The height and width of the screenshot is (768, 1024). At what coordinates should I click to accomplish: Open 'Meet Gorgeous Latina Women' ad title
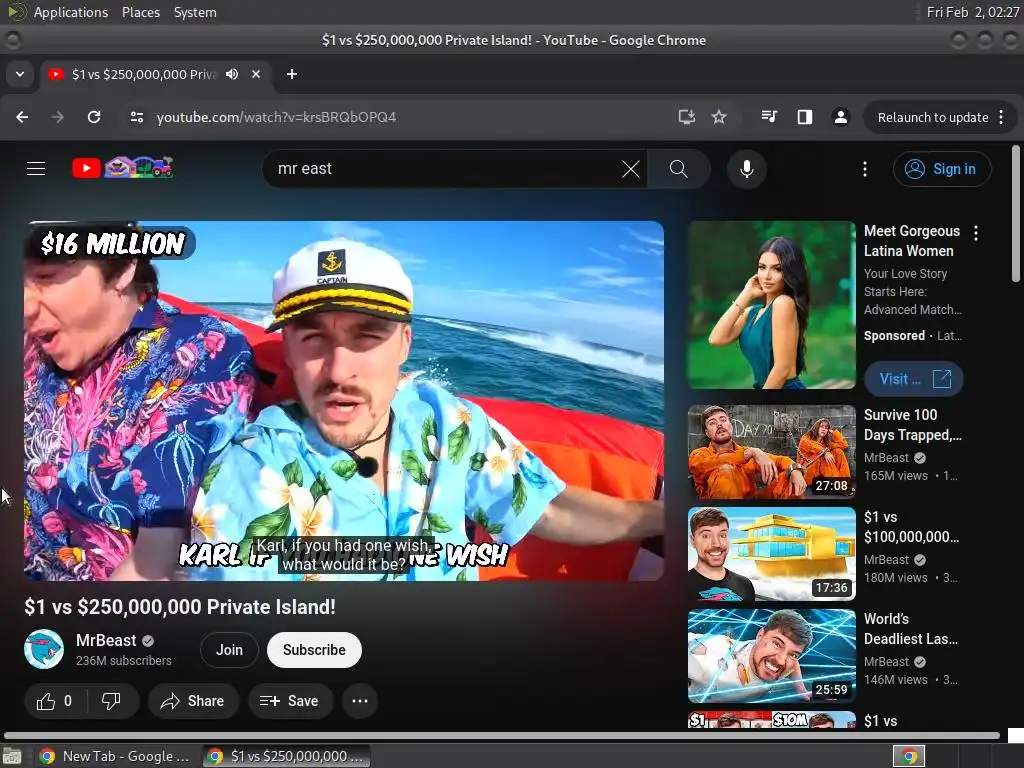(x=912, y=241)
